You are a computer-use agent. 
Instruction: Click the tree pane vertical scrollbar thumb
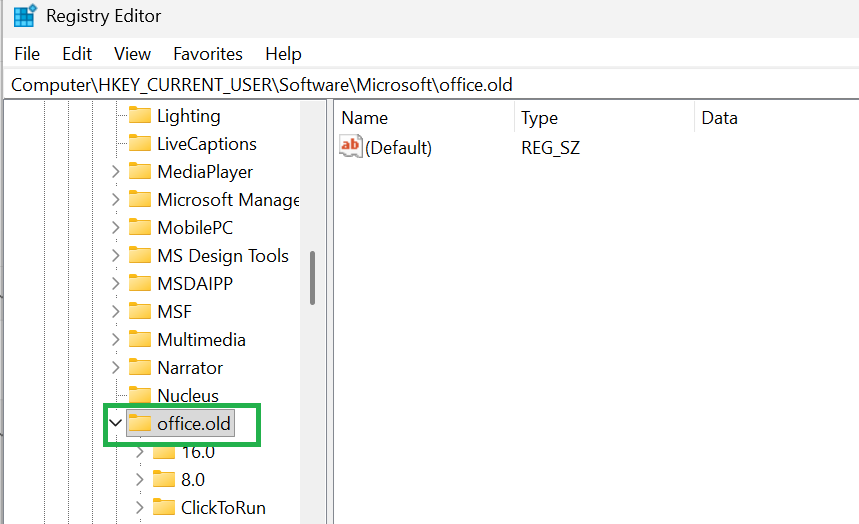coord(312,278)
